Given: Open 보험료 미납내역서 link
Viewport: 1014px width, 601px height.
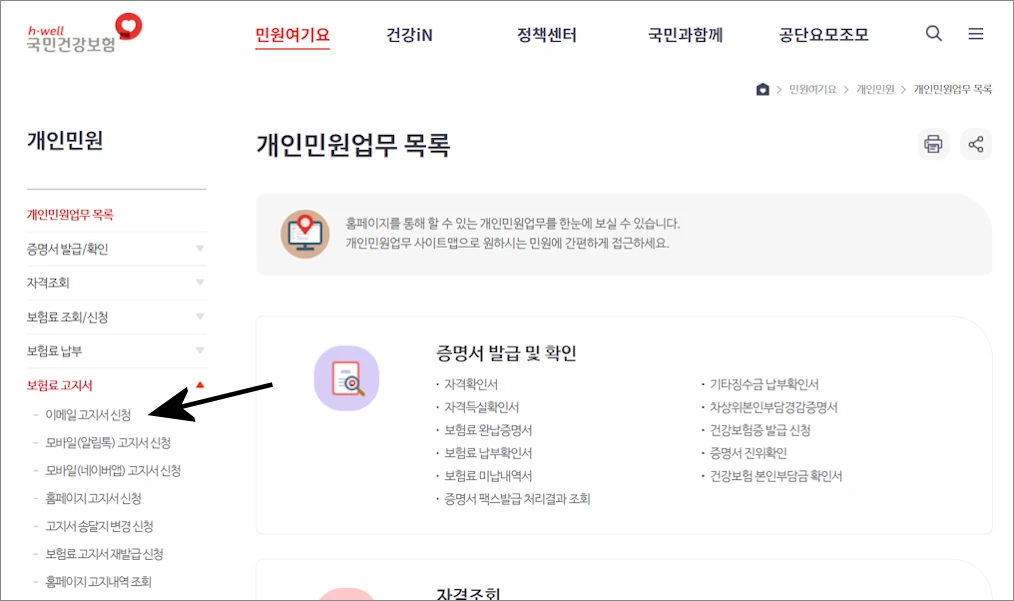Looking at the screenshot, I should [x=488, y=475].
